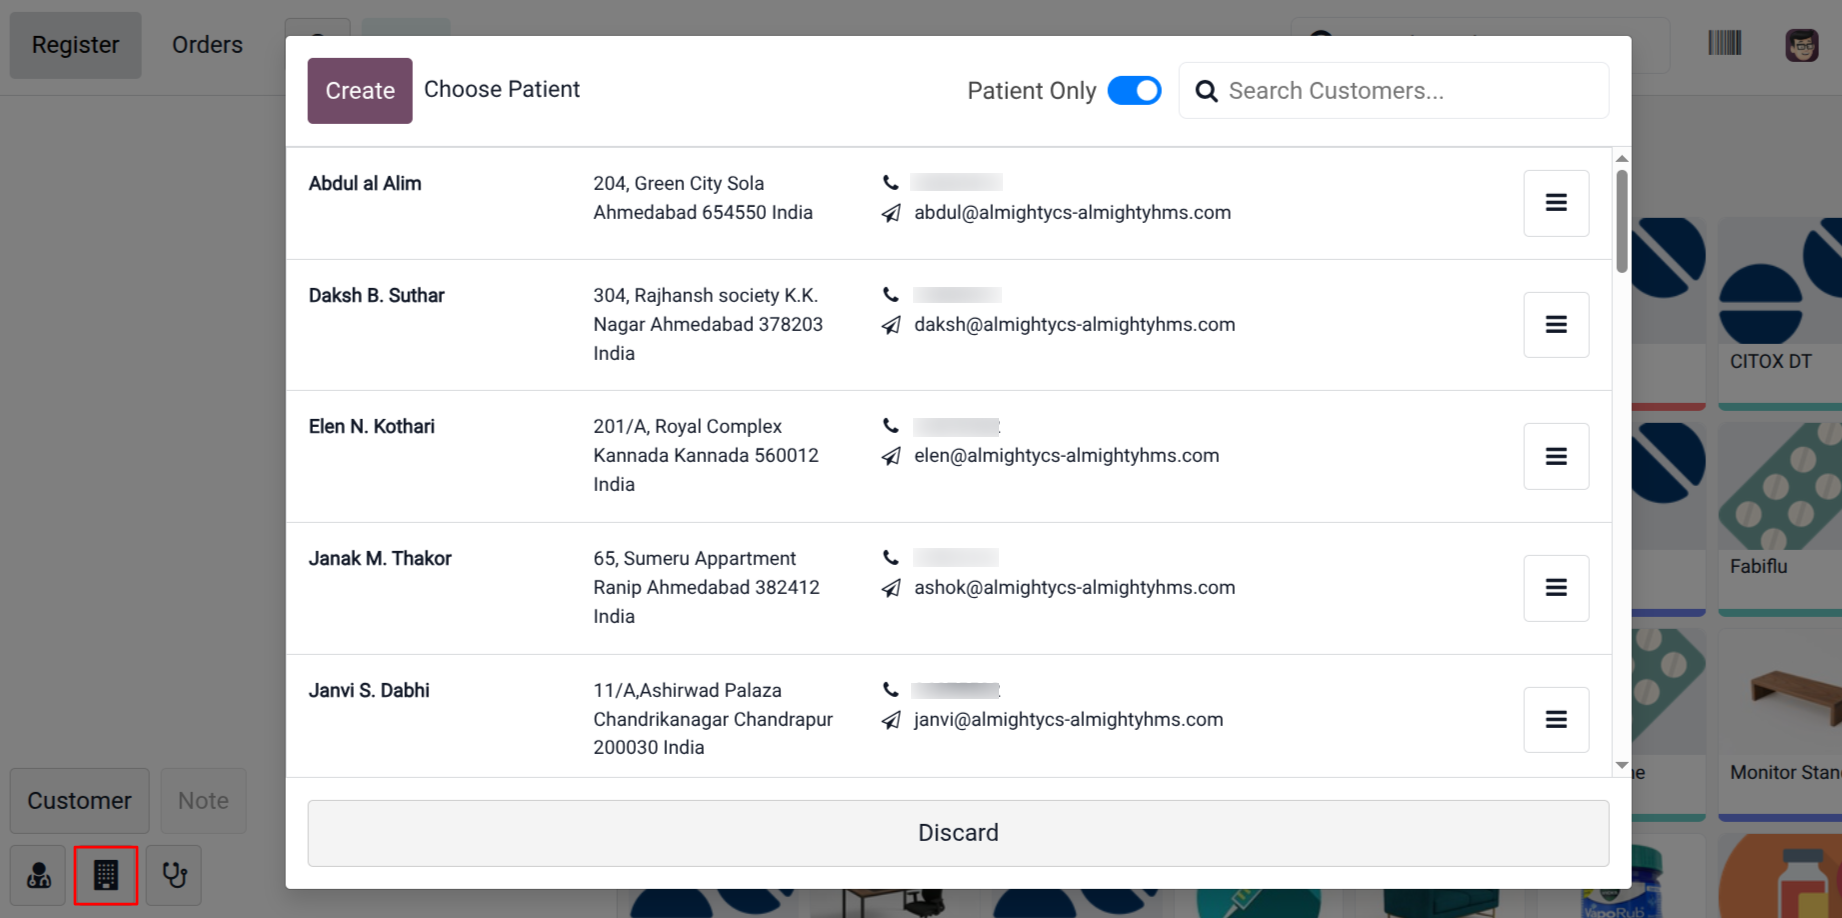This screenshot has width=1842, height=918.
Task: Click the phone icon for Janak M. Thakor
Action: click(x=891, y=557)
